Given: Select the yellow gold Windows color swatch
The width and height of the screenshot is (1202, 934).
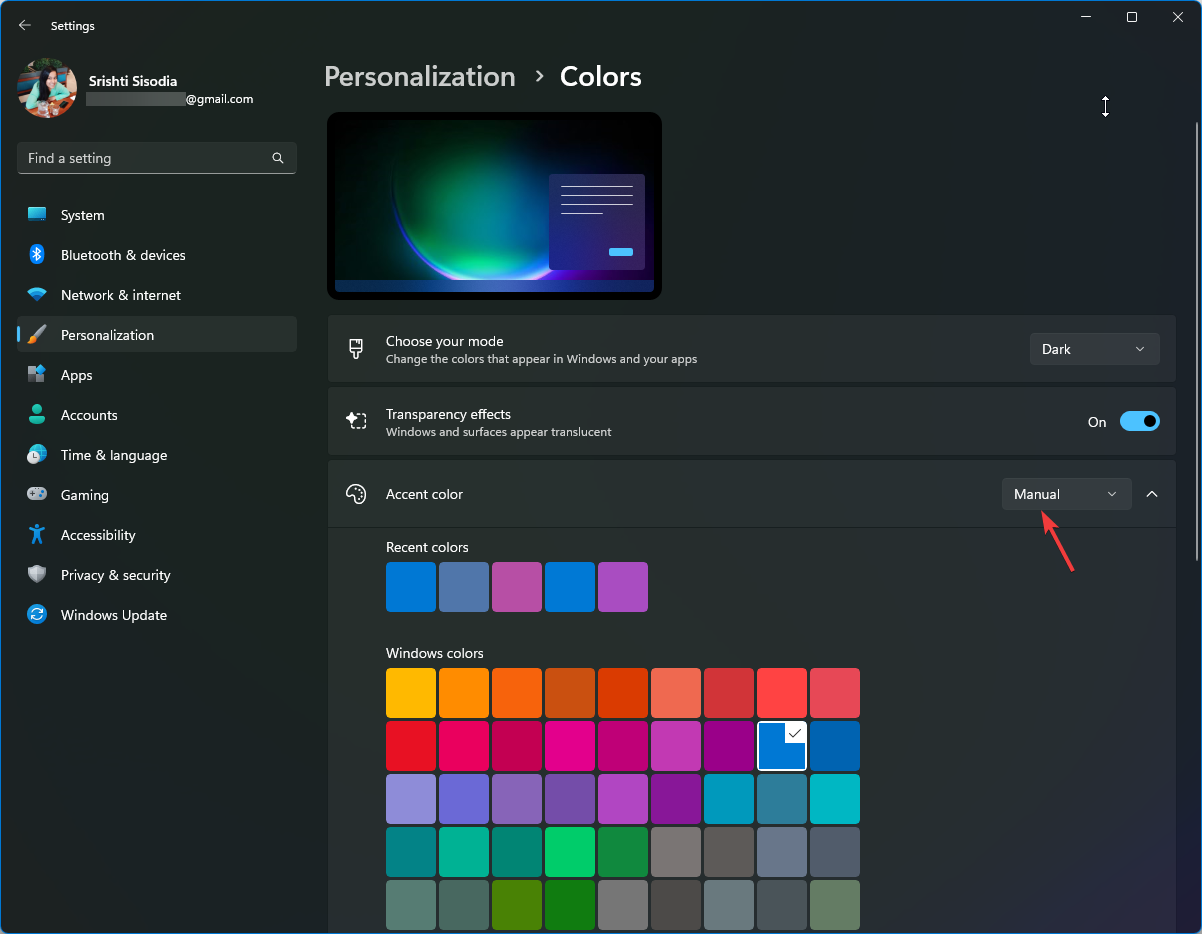Looking at the screenshot, I should click(411, 693).
